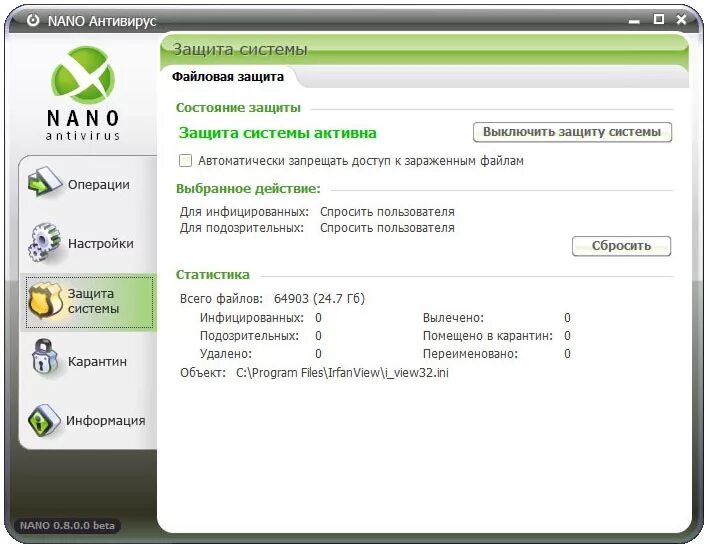Open the Настройки section label
710x550 pixels.
[x=101, y=244]
